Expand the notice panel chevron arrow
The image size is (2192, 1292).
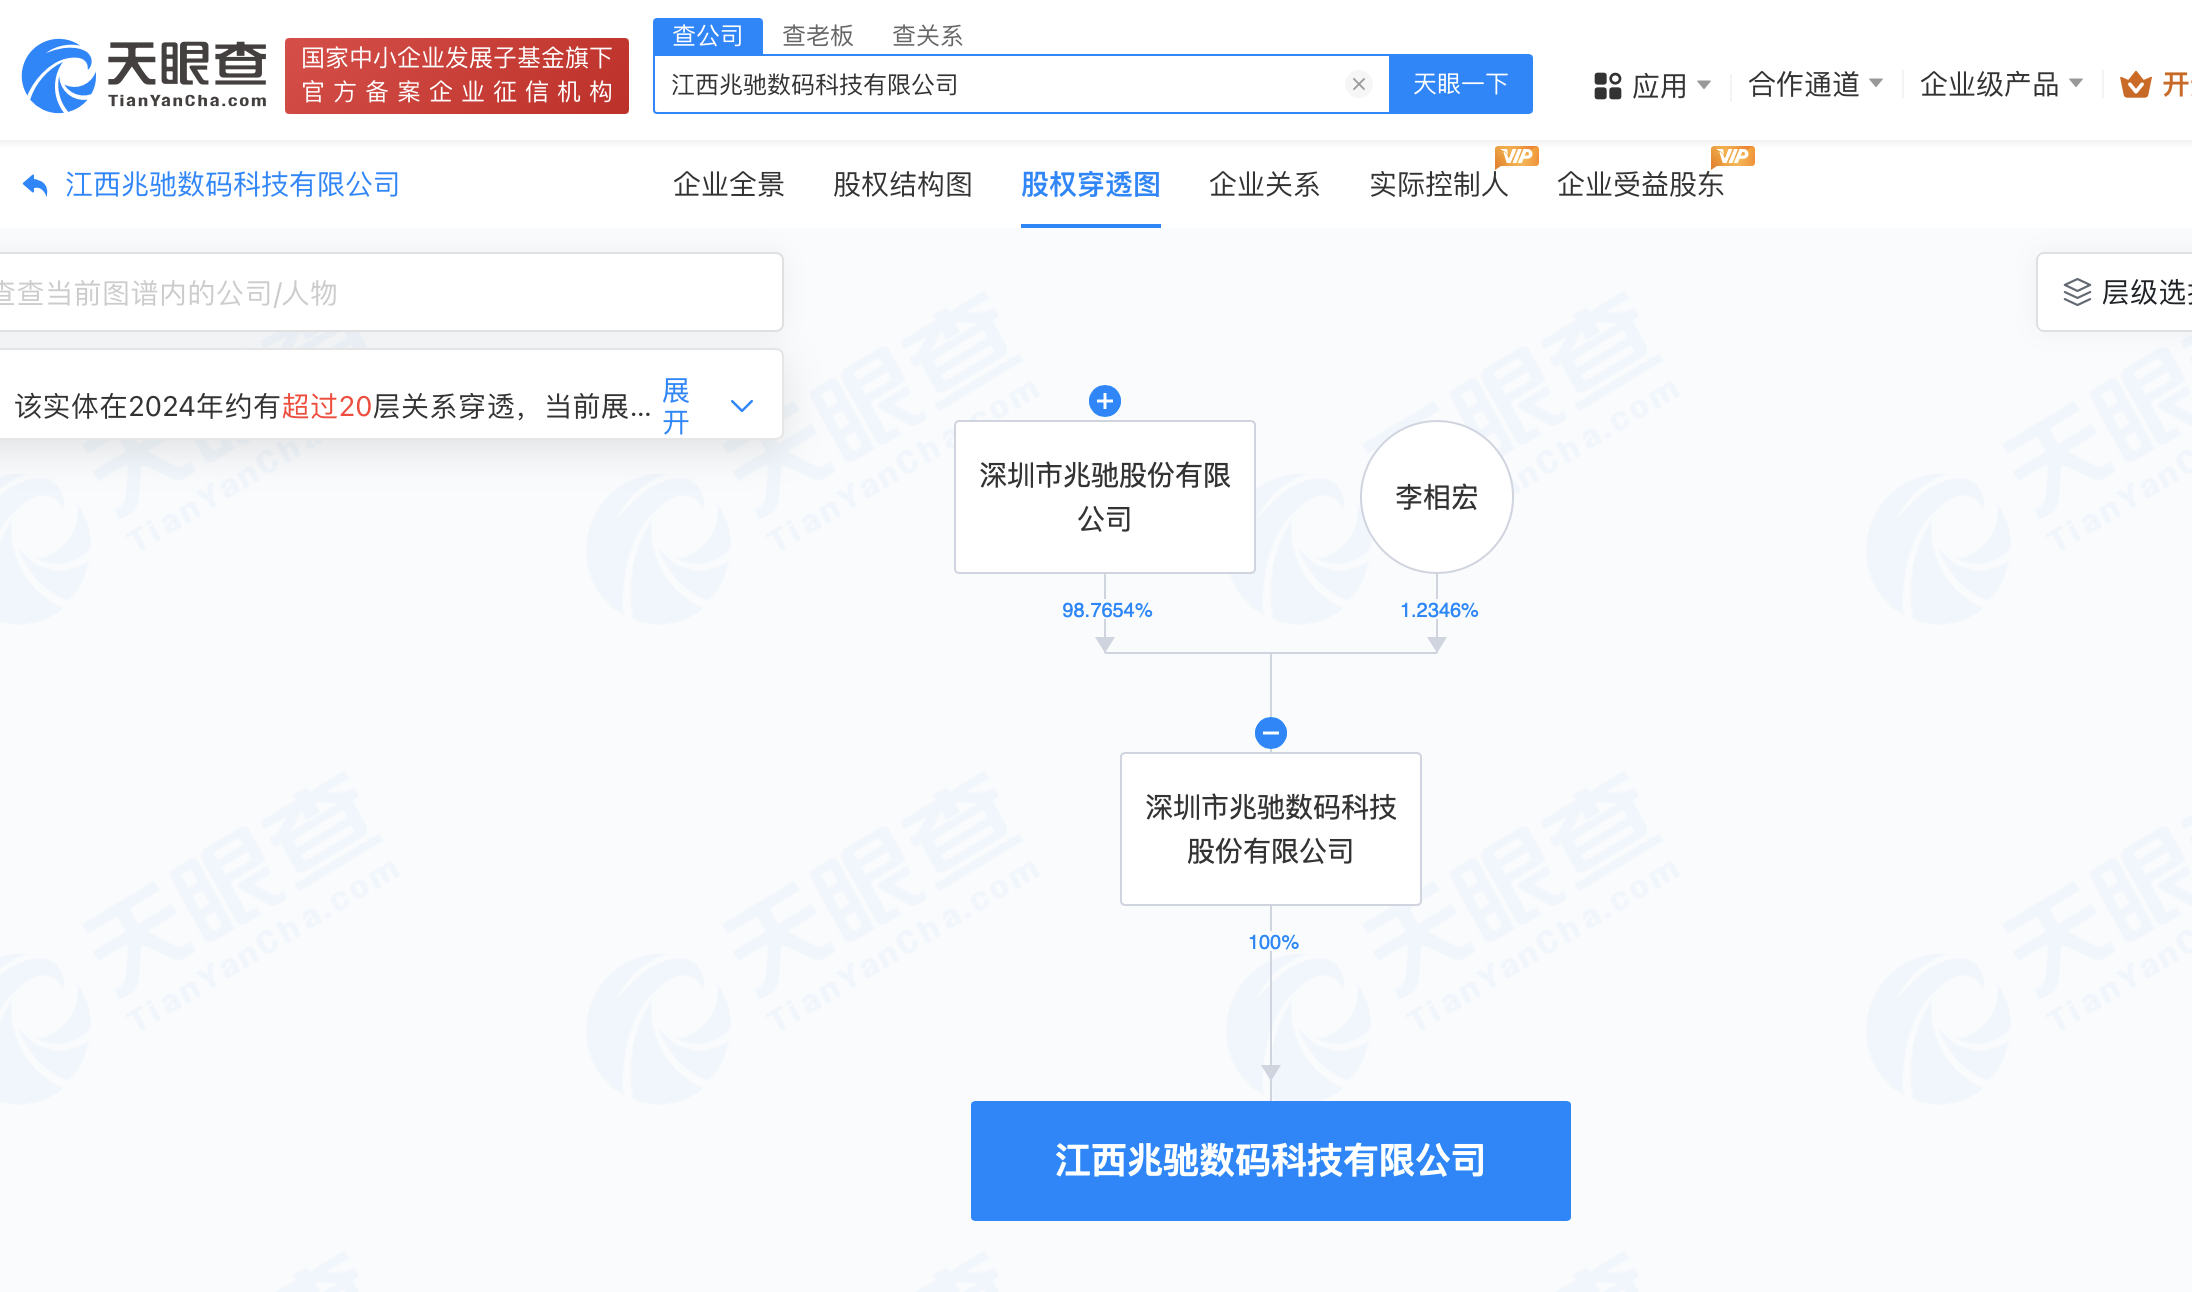[741, 406]
